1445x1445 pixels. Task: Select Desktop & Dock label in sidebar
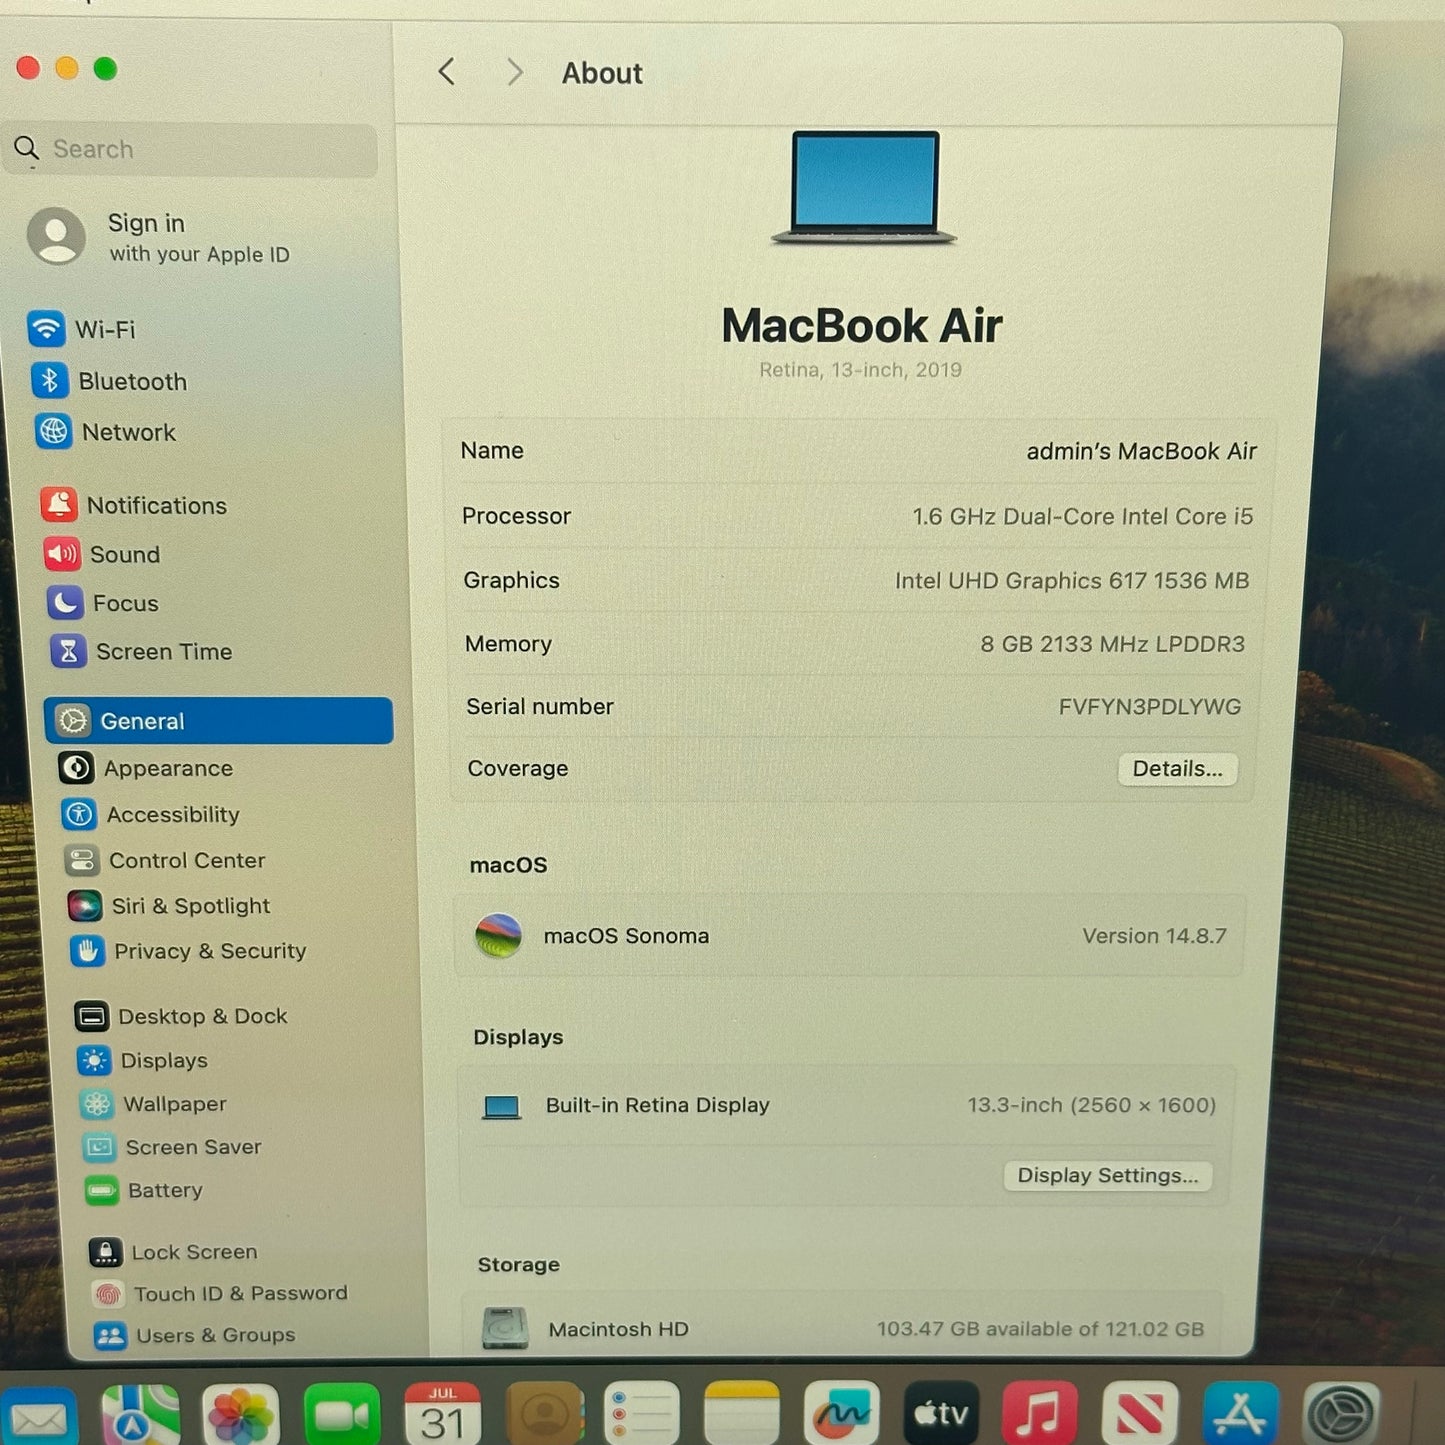tap(203, 1016)
